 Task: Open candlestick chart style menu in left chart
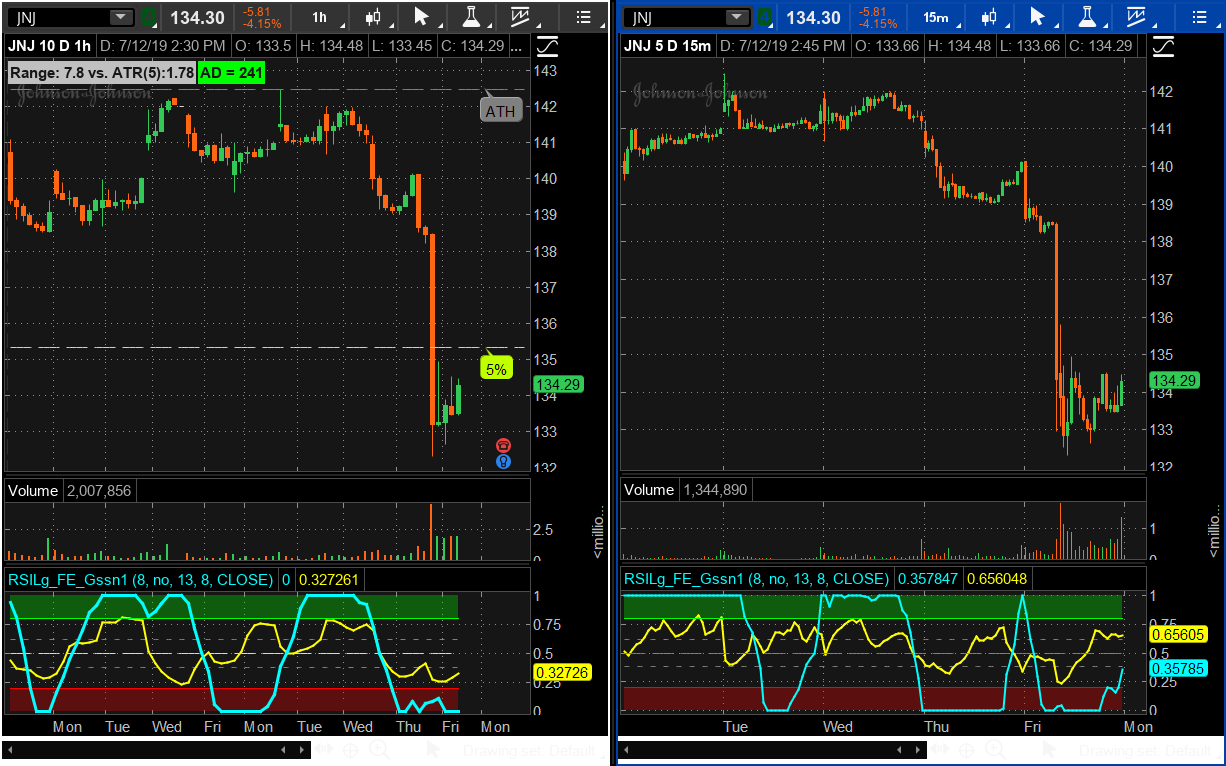tap(375, 17)
